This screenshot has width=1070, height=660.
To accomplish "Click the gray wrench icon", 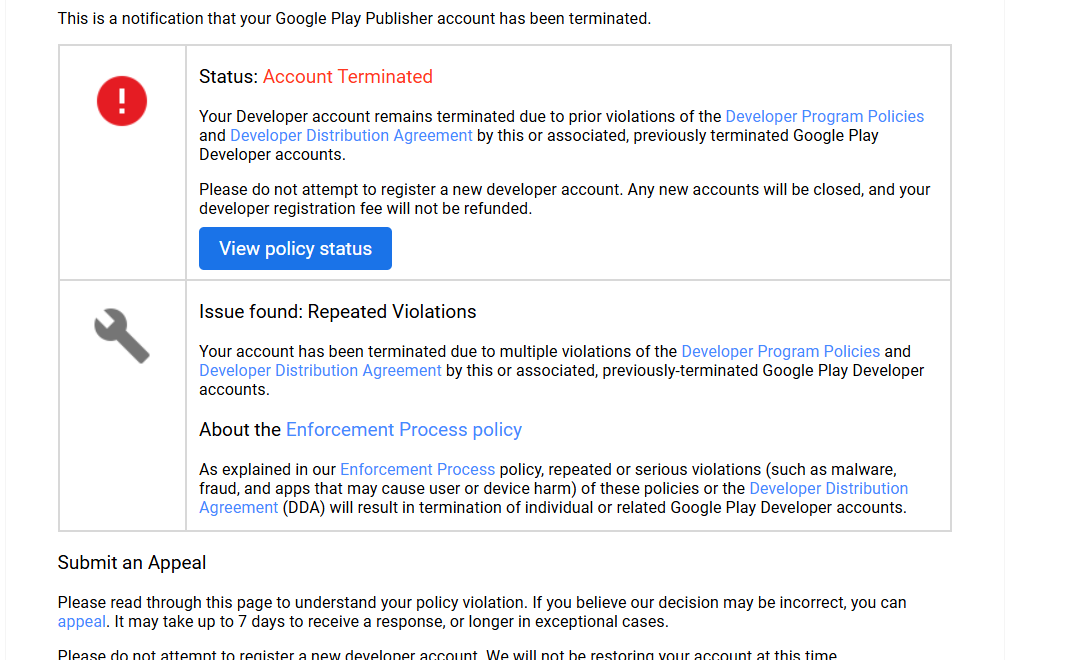I will (121, 336).
